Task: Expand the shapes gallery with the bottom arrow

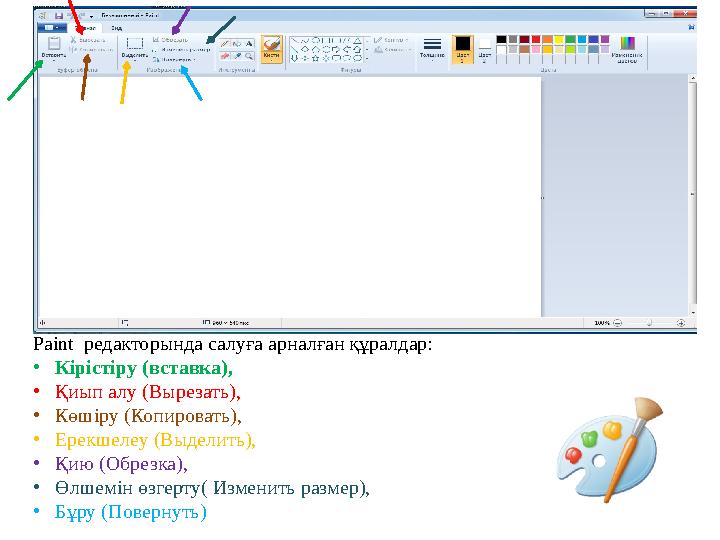Action: (x=366, y=58)
